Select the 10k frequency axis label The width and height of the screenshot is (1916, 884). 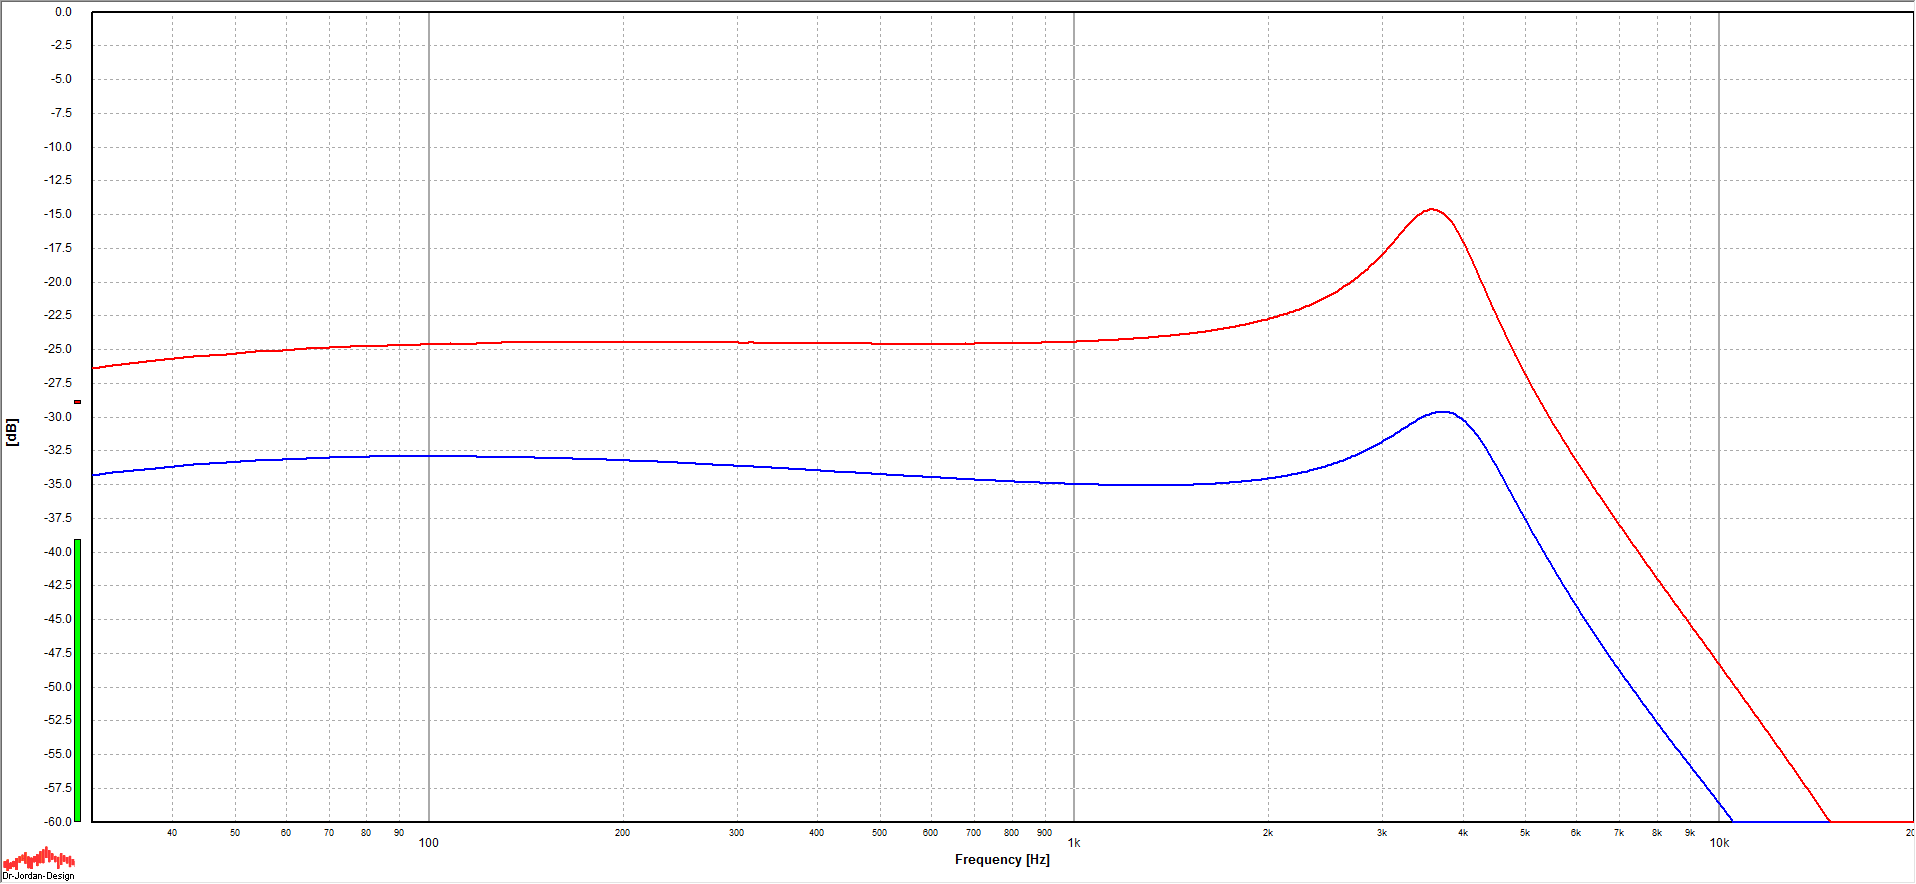tap(1718, 843)
